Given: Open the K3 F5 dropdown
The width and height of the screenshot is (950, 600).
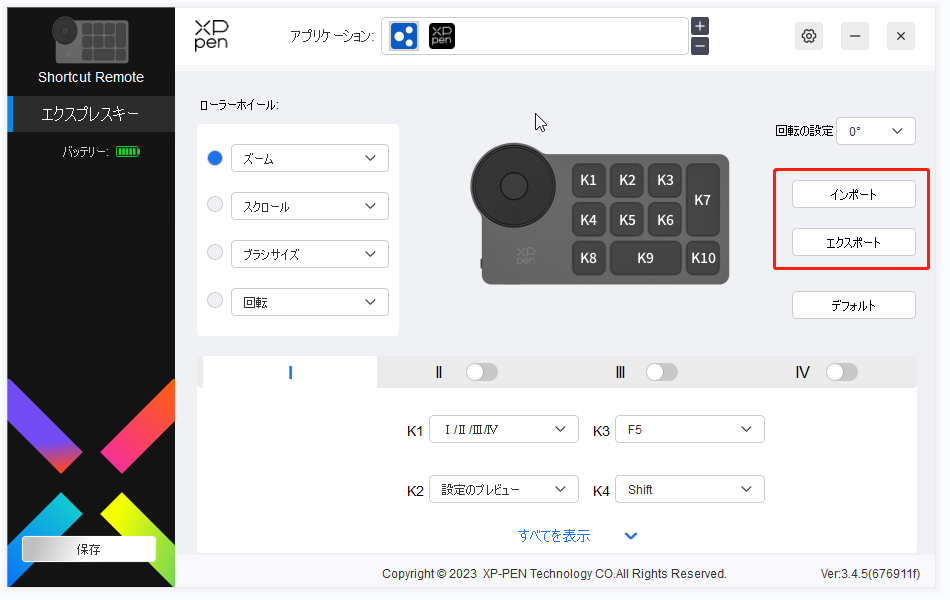Looking at the screenshot, I should pyautogui.click(x=689, y=429).
